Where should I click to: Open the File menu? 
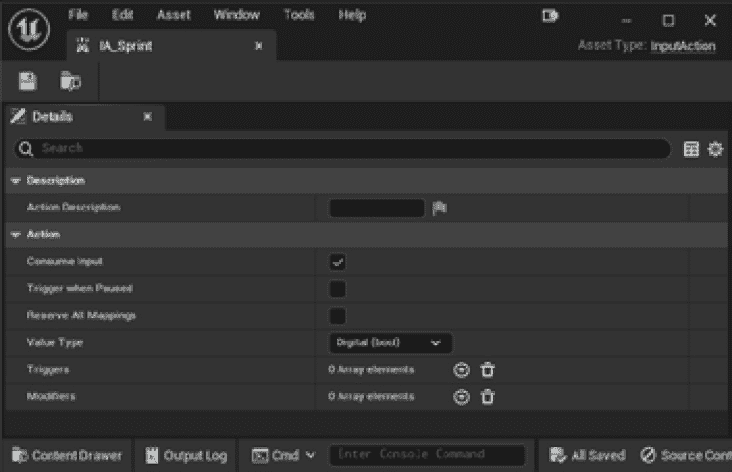[78, 15]
